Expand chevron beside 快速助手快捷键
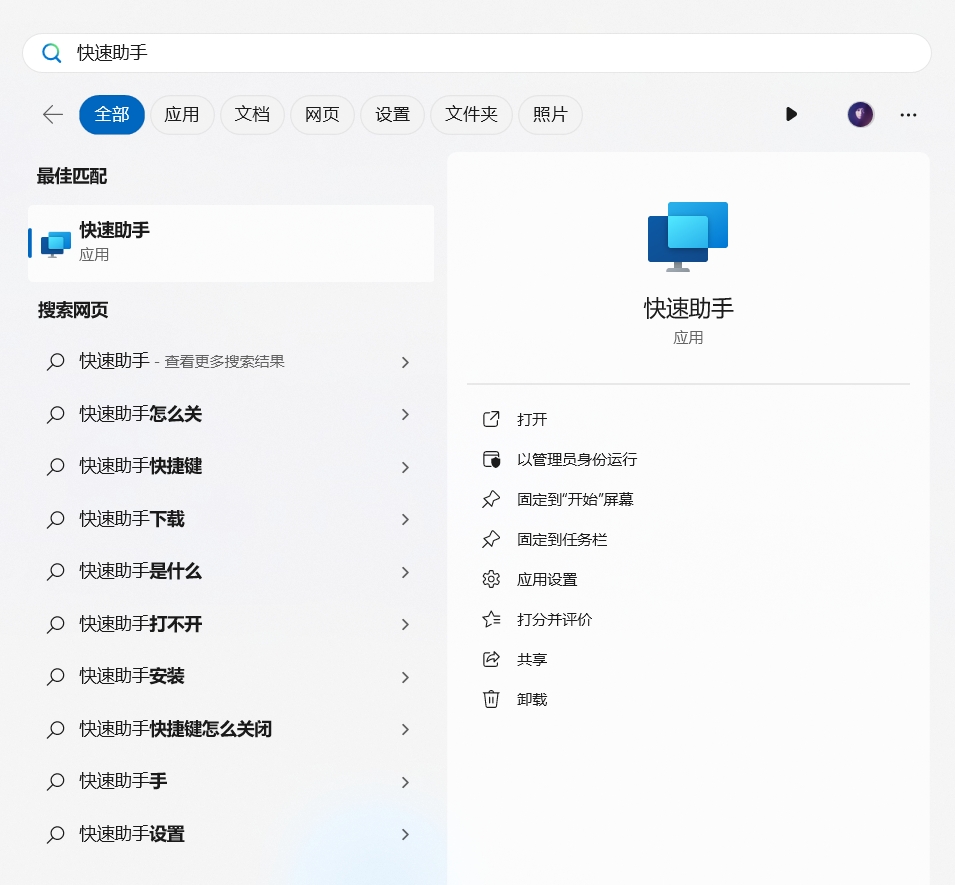This screenshot has width=955, height=885. pyautogui.click(x=406, y=467)
